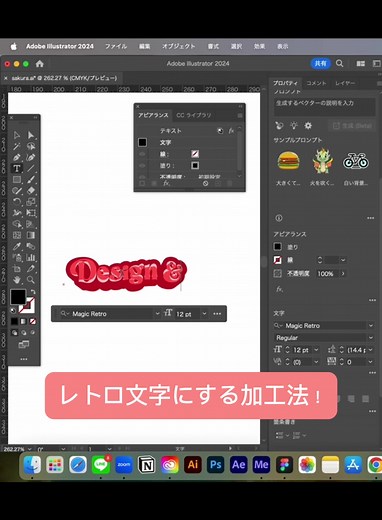This screenshot has width=382, height=520.
Task: Click the 生成 (Beta) button
Action: click(353, 126)
